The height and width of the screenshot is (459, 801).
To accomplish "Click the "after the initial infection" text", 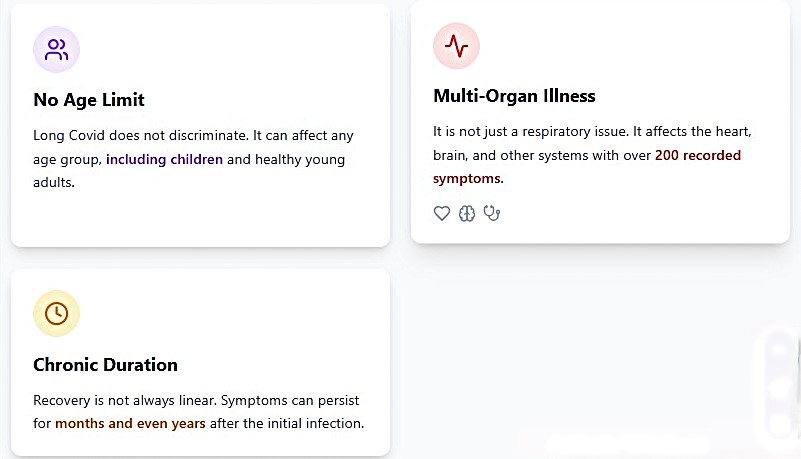I will coord(286,423).
